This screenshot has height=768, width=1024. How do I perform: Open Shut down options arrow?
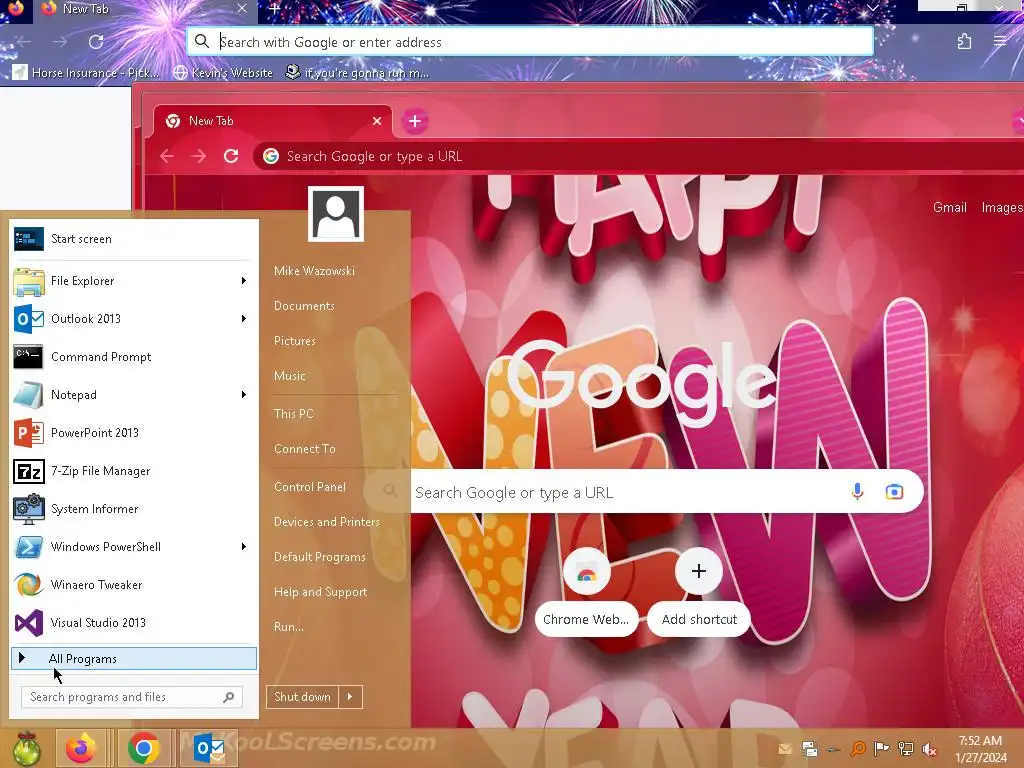coord(350,697)
